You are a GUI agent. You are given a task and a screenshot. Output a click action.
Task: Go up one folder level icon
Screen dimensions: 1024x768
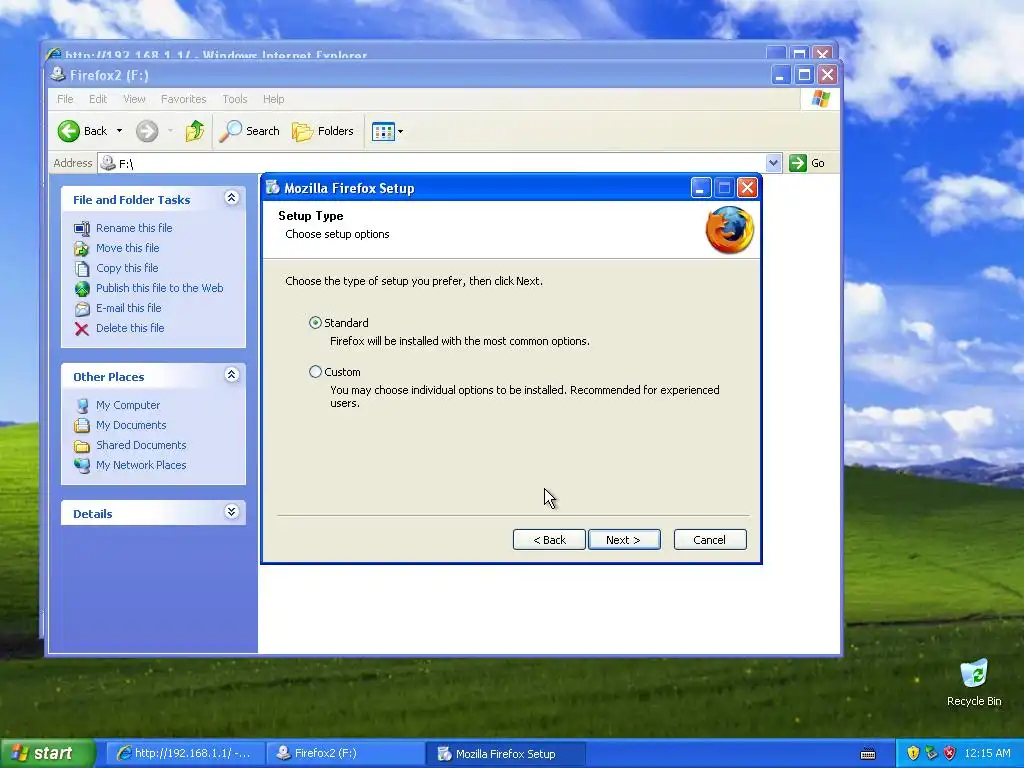[194, 131]
